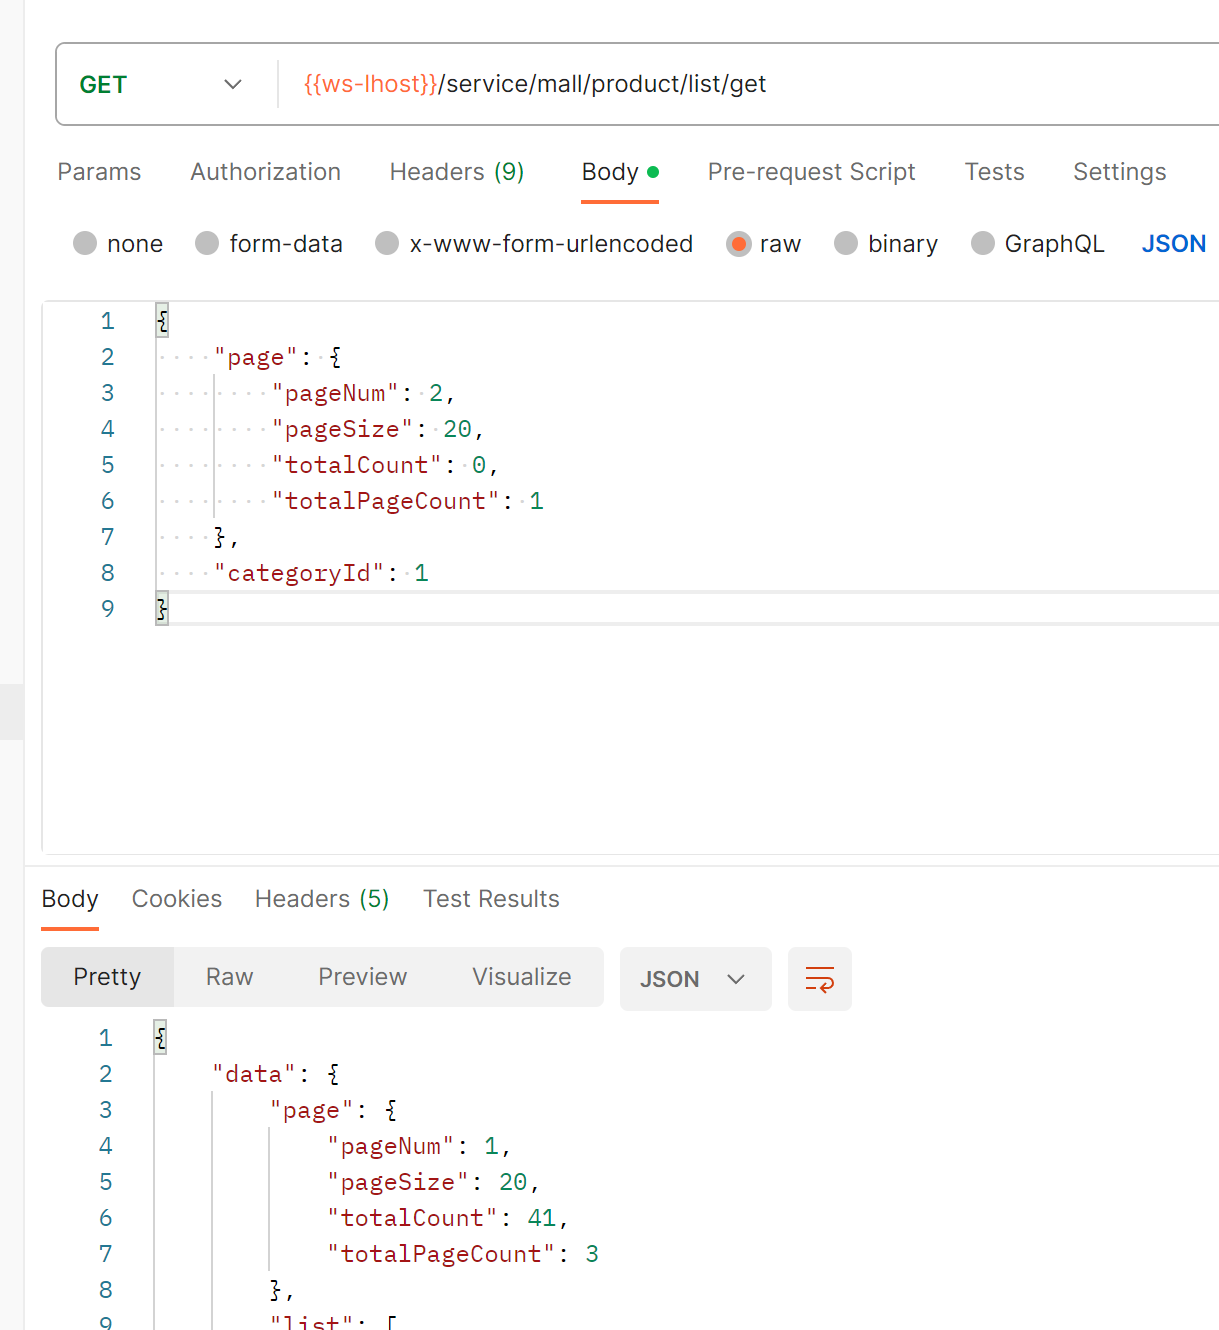Screen dimensions: 1219x1330
Task: Click "data" key in the response
Action: [x=254, y=1074]
